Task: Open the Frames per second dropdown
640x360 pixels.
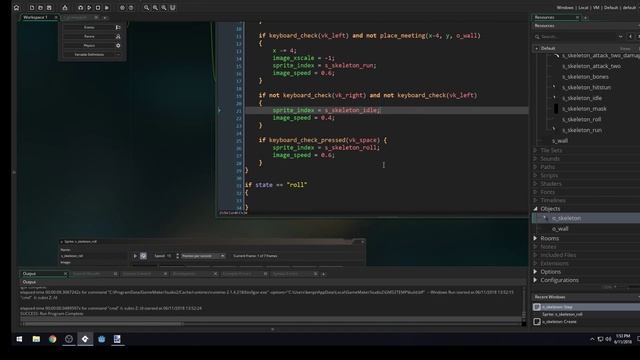Action: click(x=203, y=256)
